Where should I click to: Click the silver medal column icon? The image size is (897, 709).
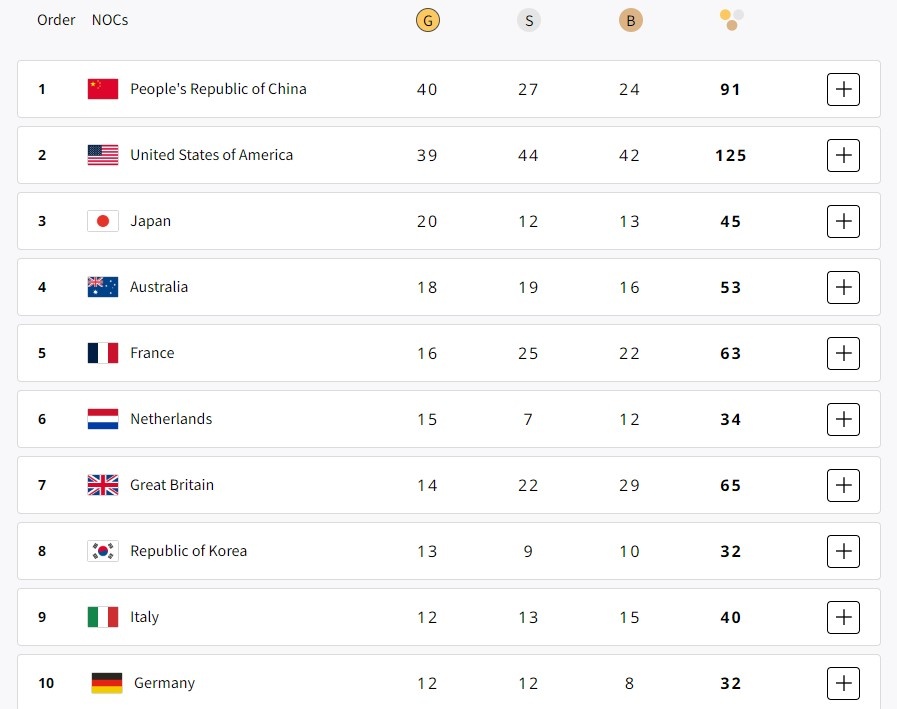click(528, 19)
